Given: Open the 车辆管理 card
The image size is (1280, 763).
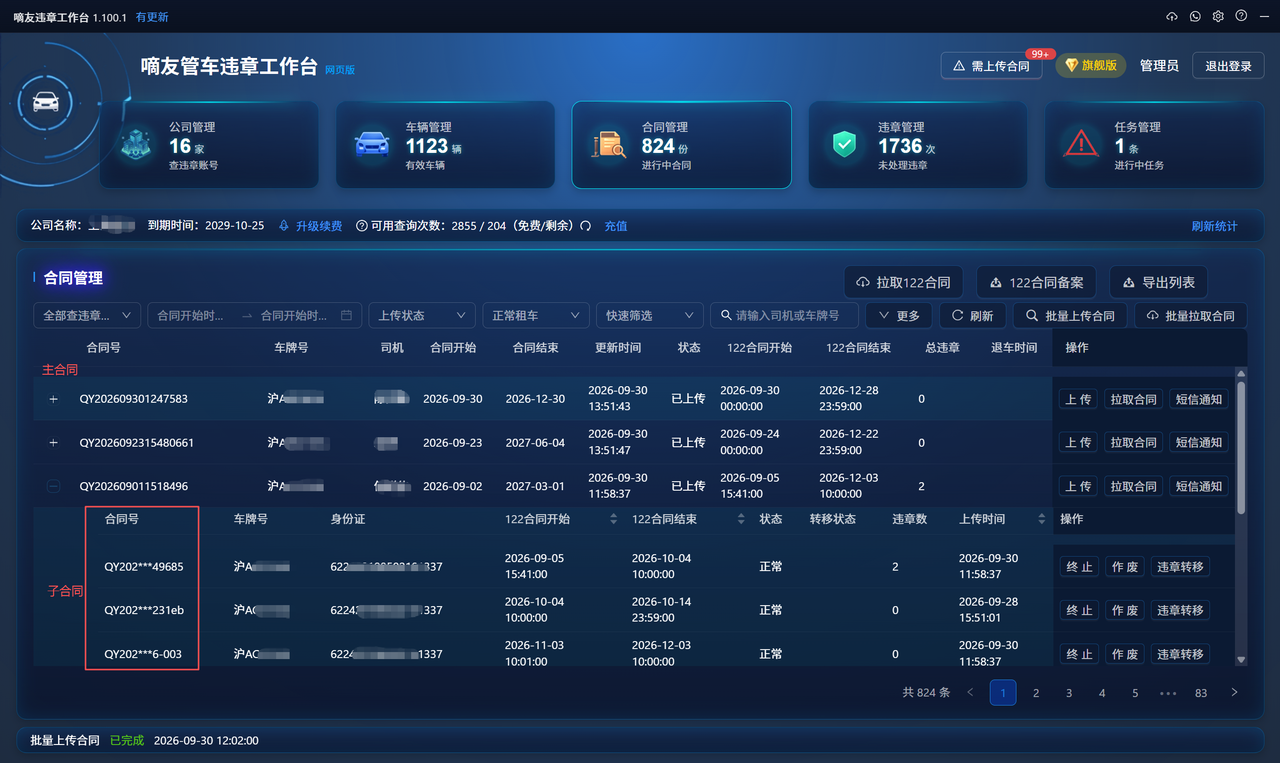Looking at the screenshot, I should (x=445, y=145).
